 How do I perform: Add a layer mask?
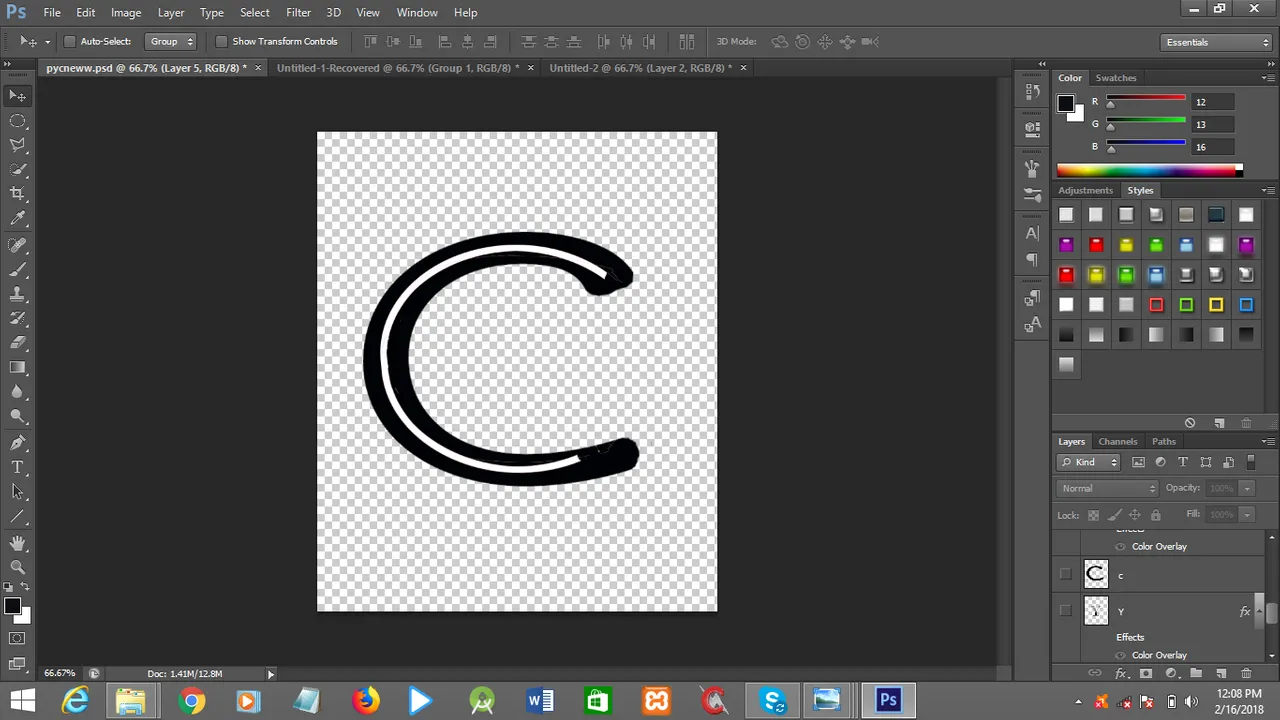point(1146,674)
